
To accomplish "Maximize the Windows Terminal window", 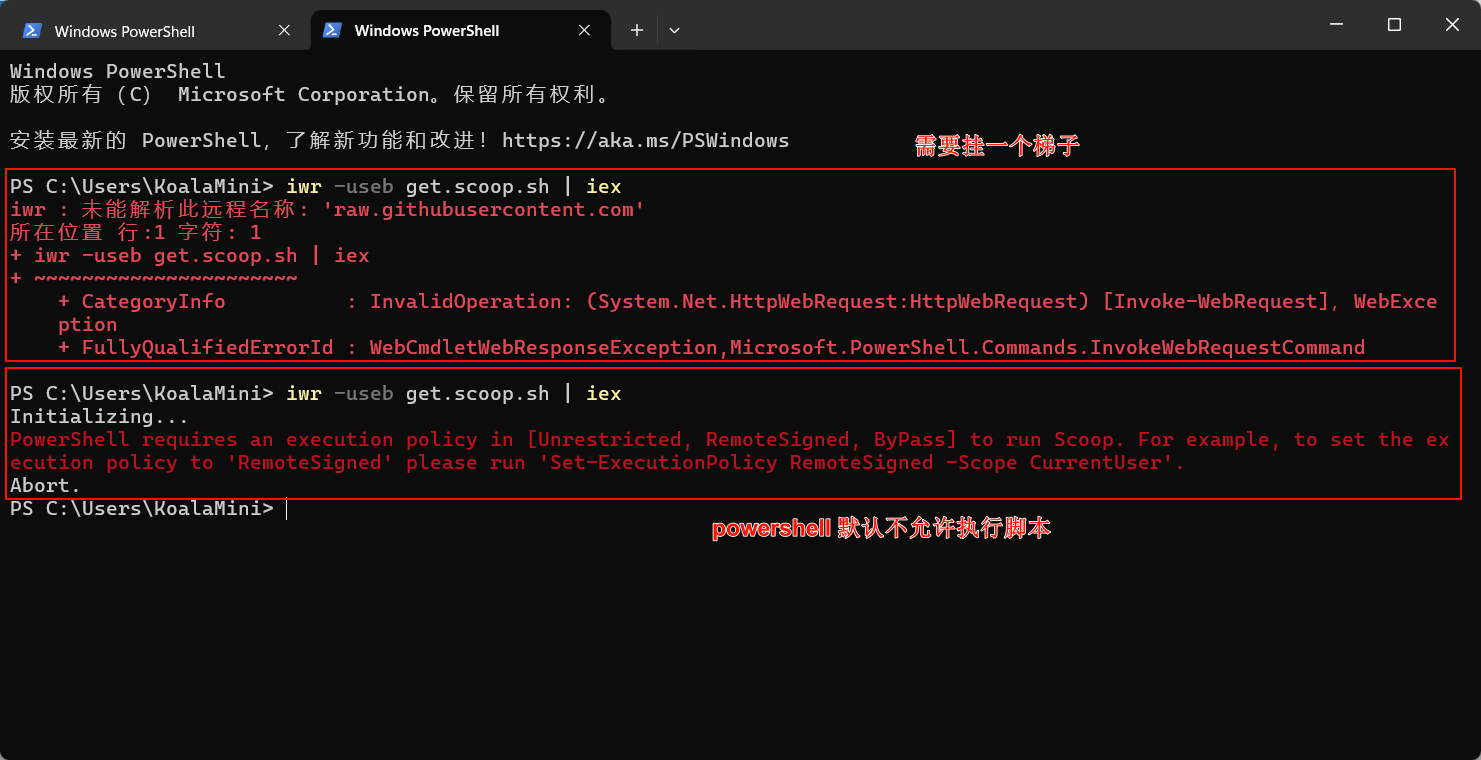I will 1394,25.
